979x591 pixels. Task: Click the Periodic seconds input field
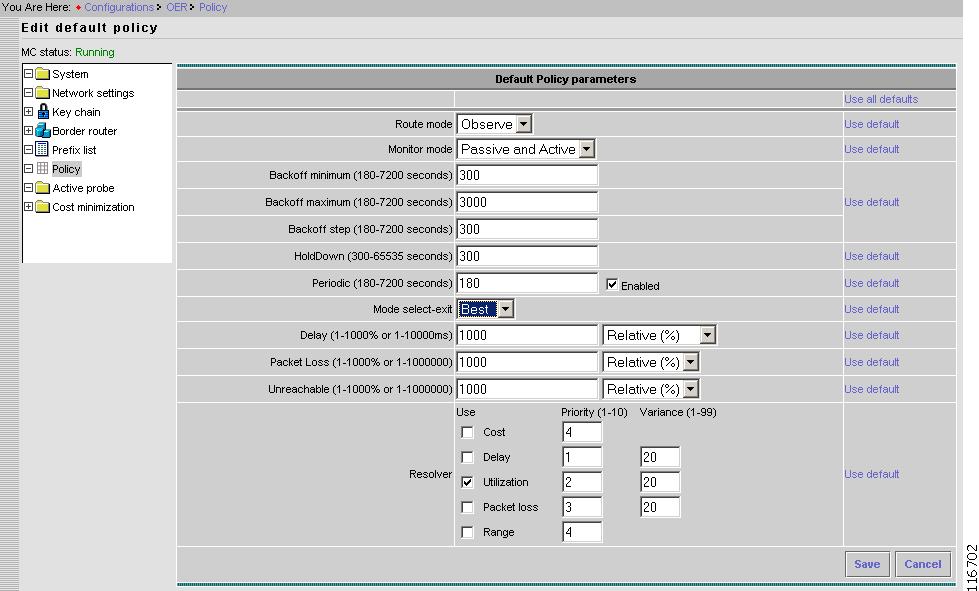tap(527, 283)
